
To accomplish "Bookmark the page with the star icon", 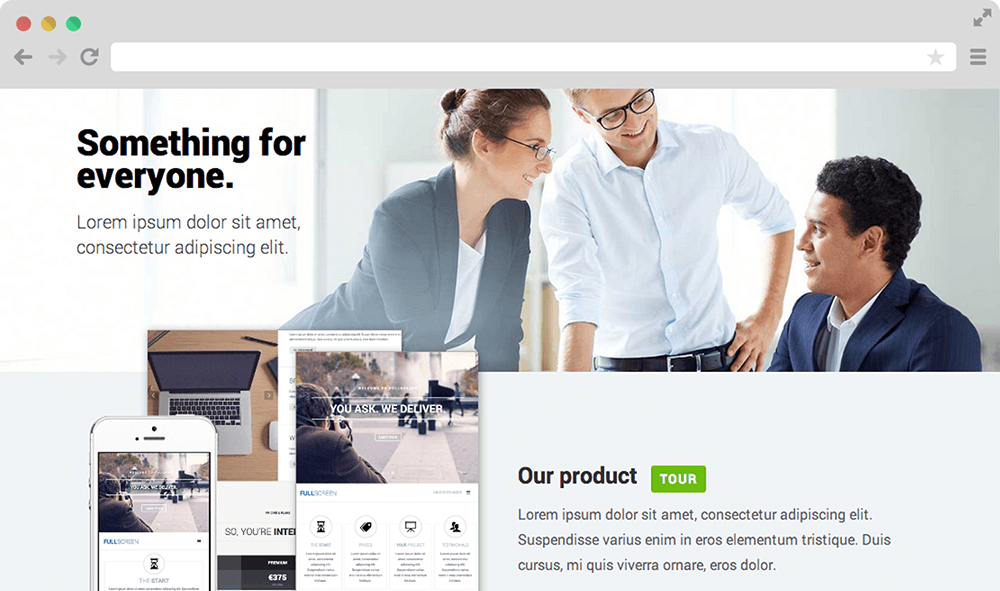I will tap(935, 57).
